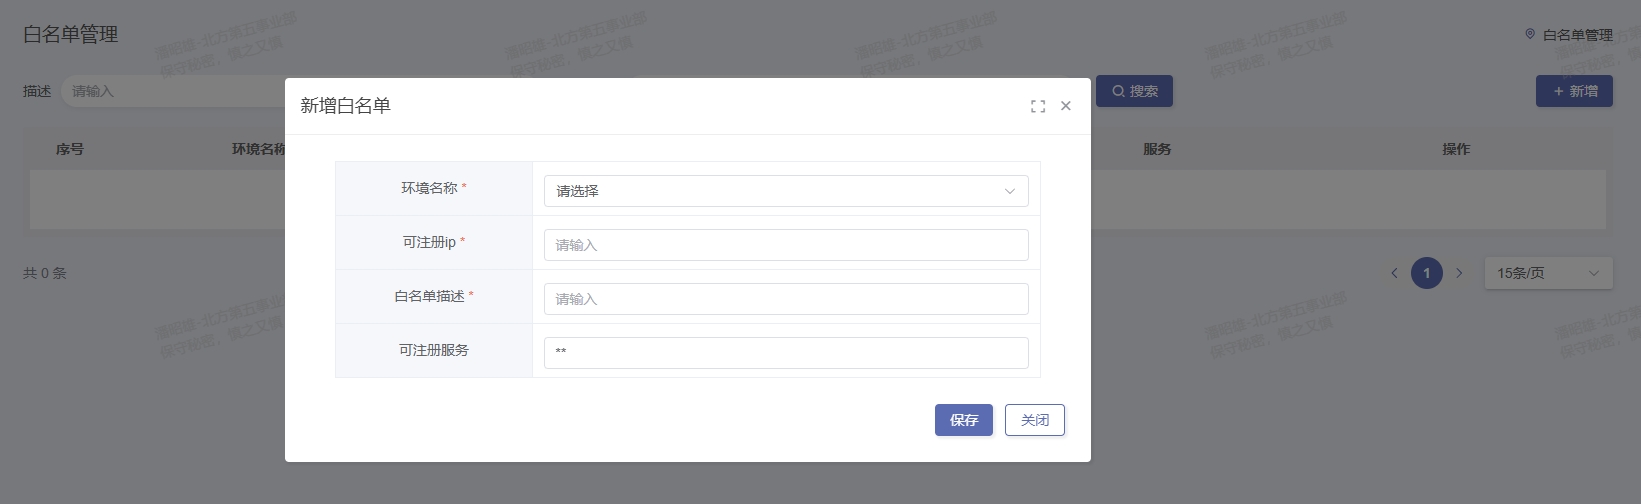1641x504 pixels.
Task: Open the 15条/页 page size dropdown
Action: click(1547, 273)
